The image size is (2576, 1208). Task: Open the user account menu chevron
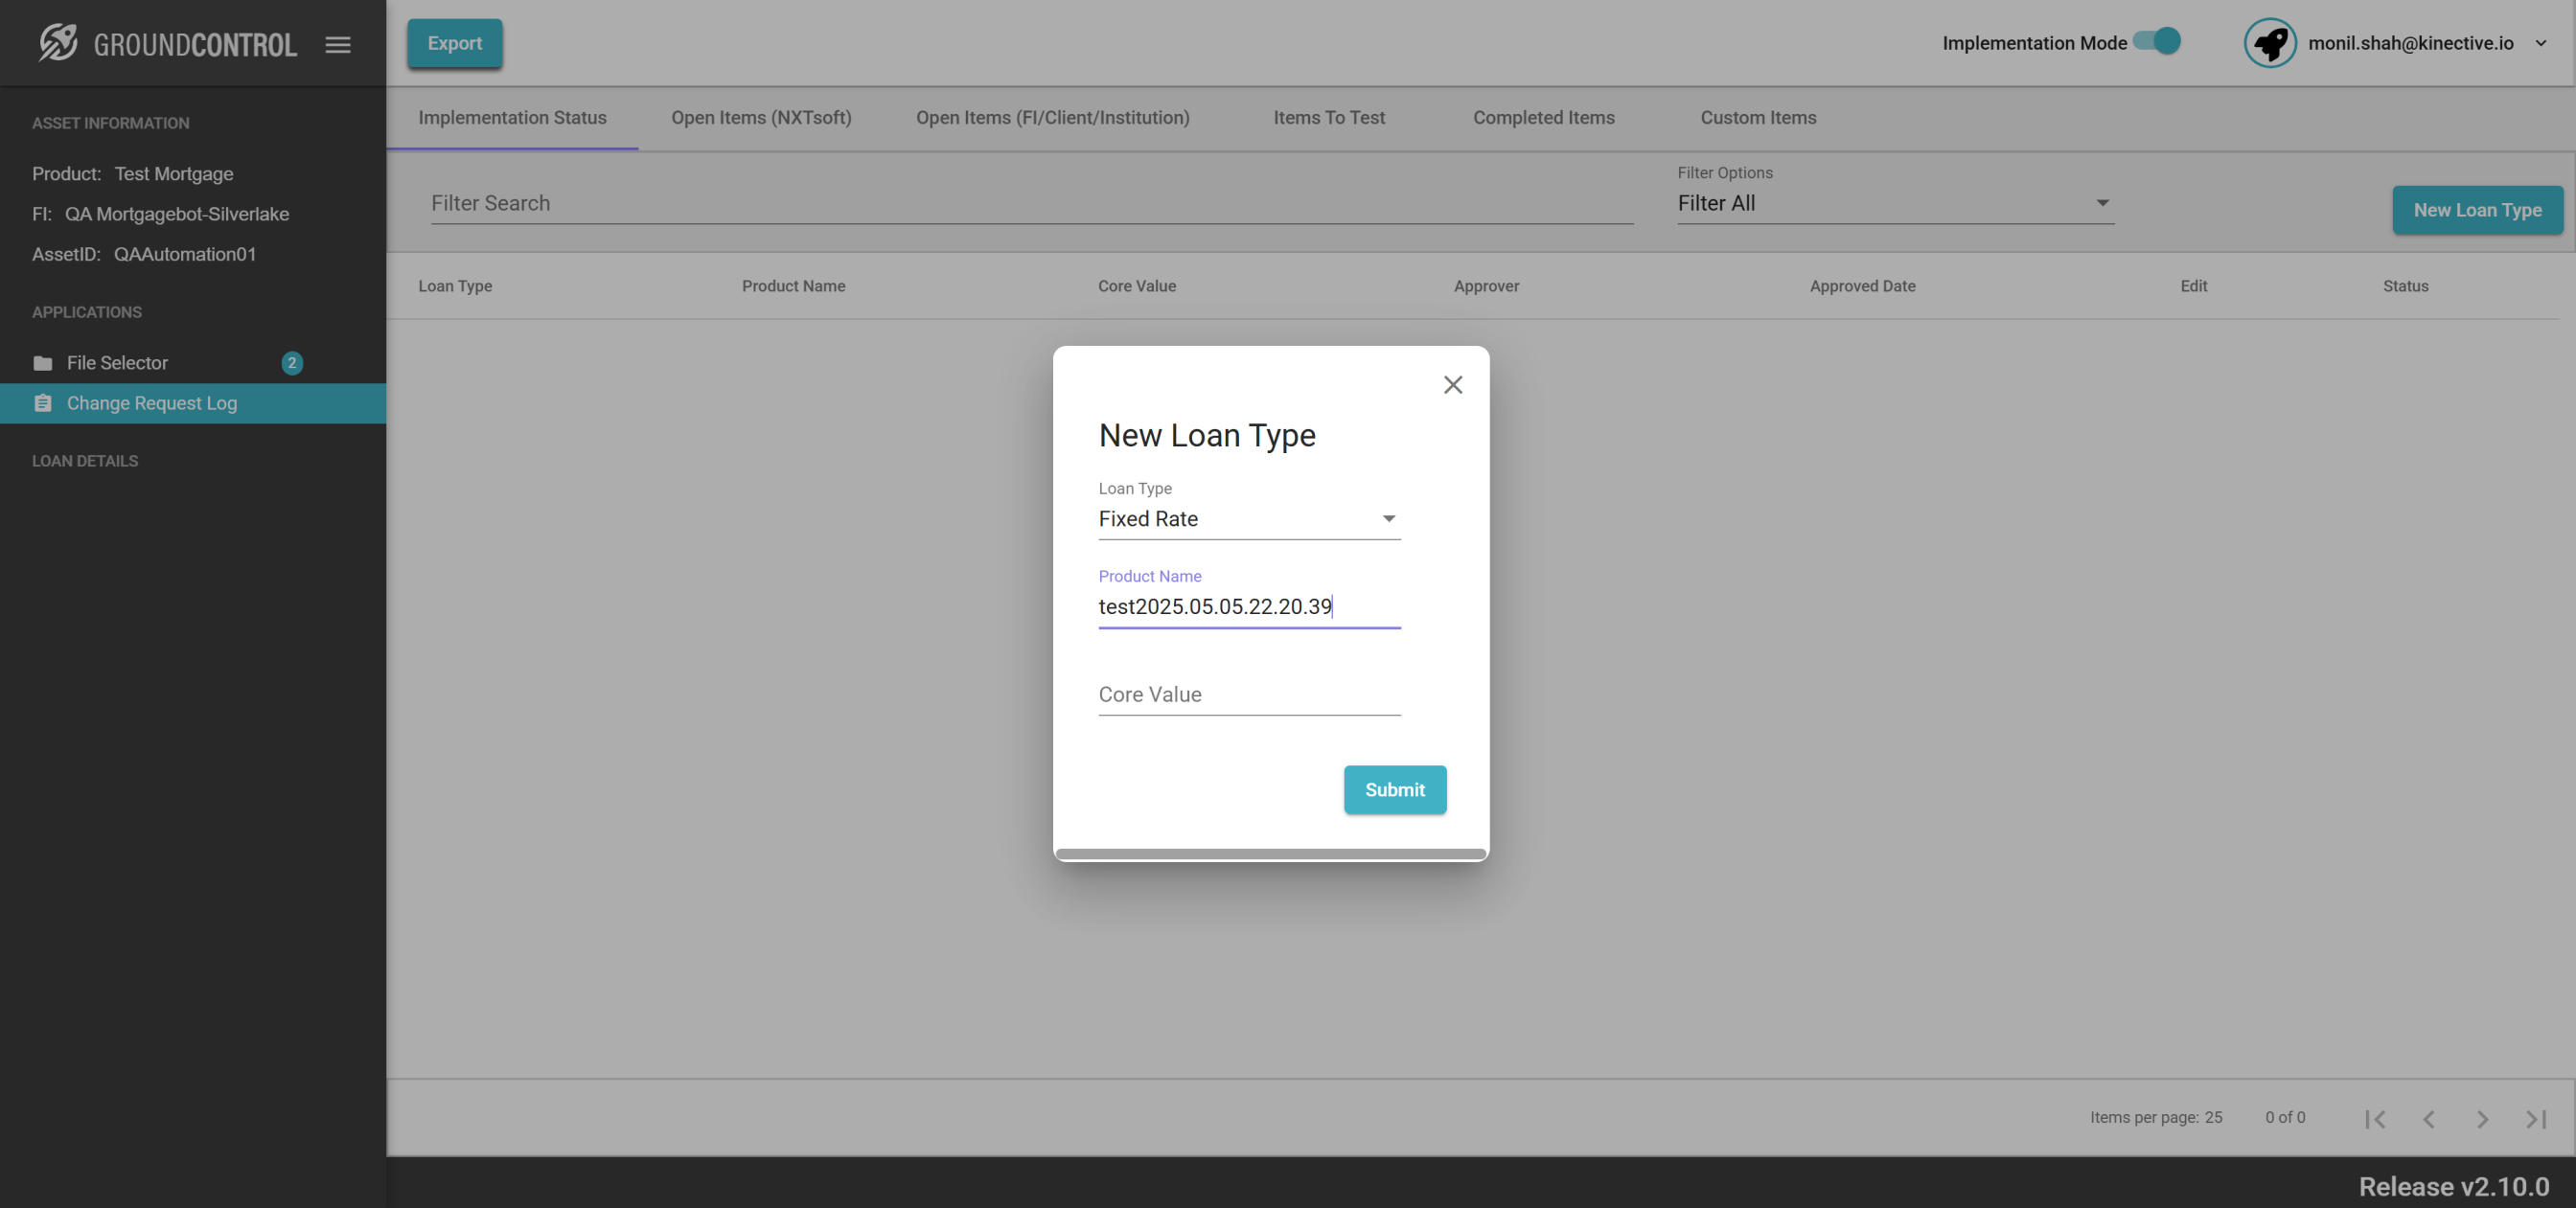pyautogui.click(x=2540, y=43)
